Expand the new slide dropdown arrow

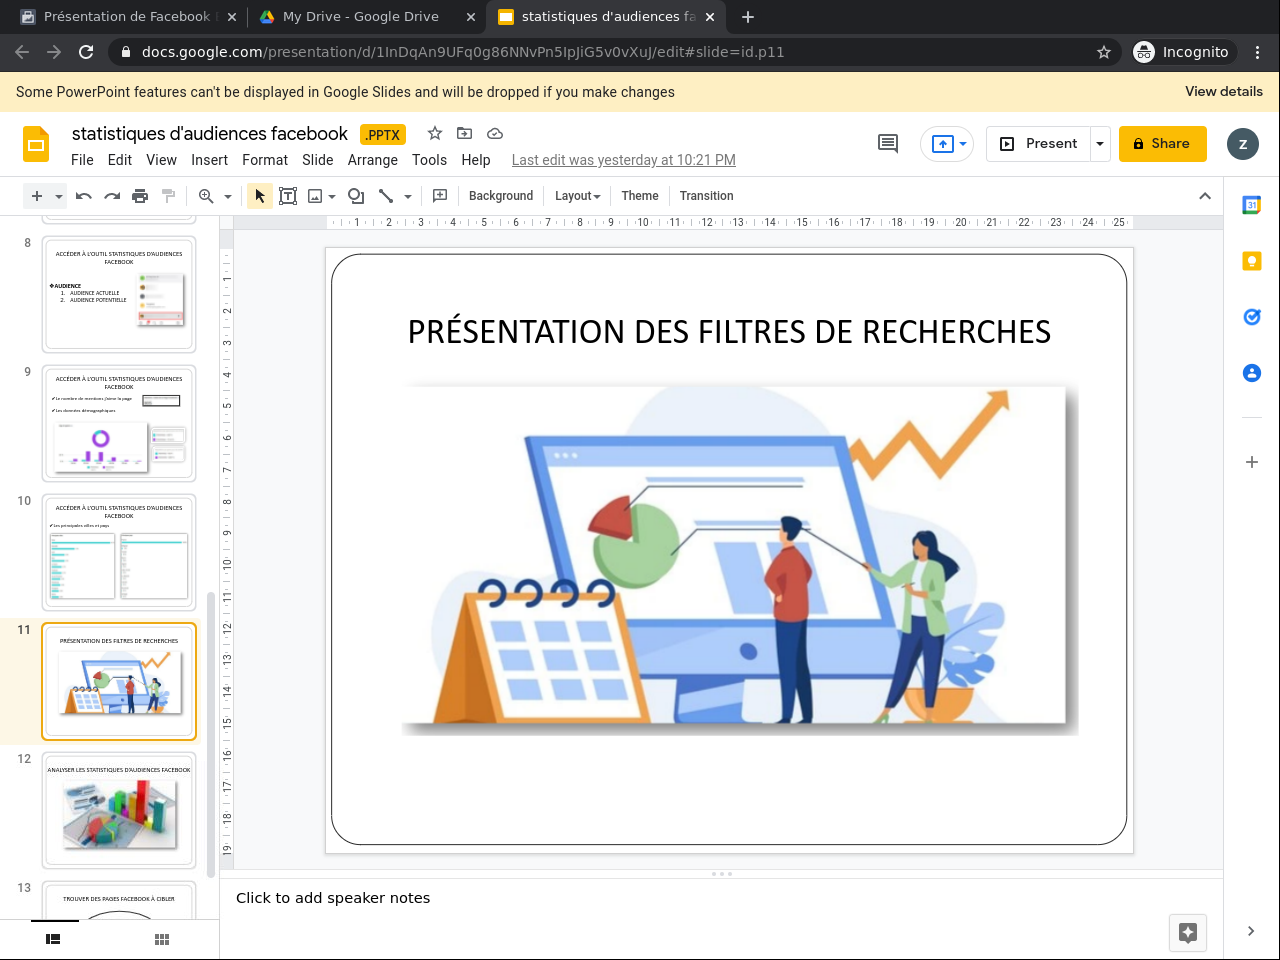click(x=59, y=196)
